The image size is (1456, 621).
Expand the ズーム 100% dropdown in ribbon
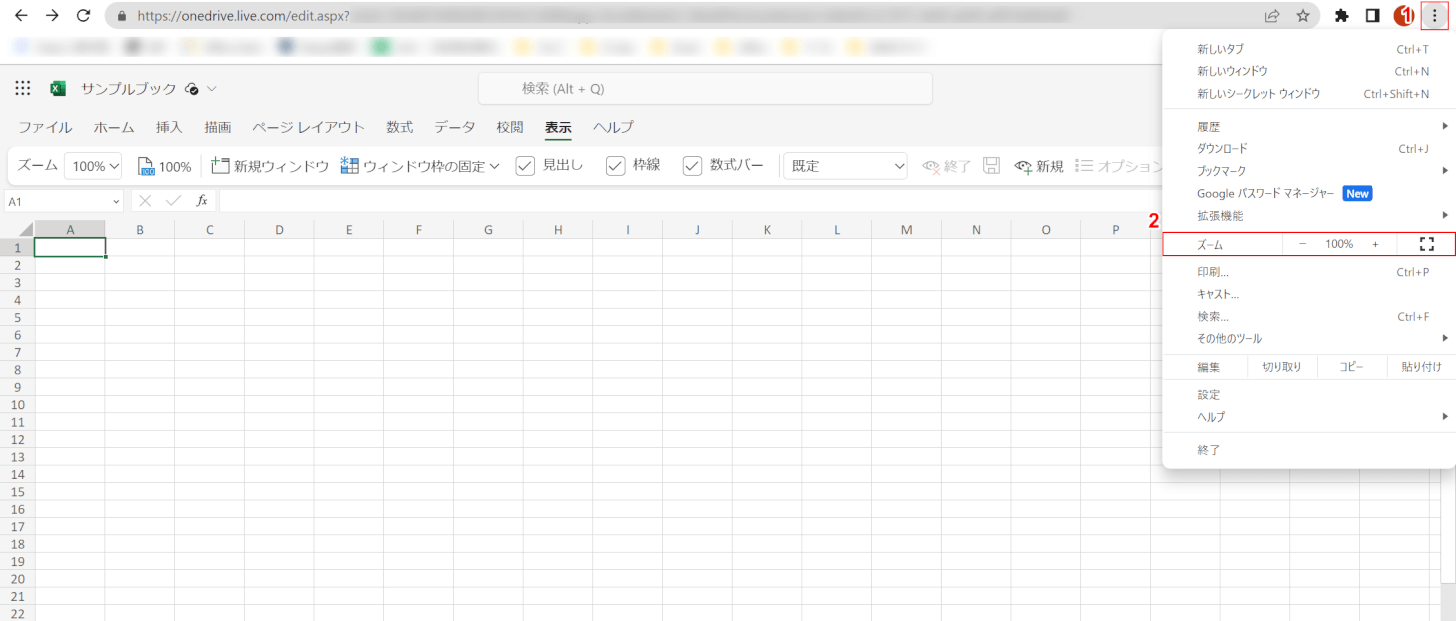[x=93, y=166]
